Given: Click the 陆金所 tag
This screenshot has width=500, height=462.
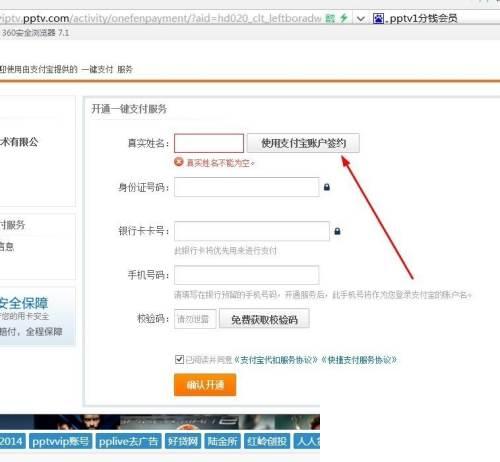Looking at the screenshot, I should tap(222, 441).
